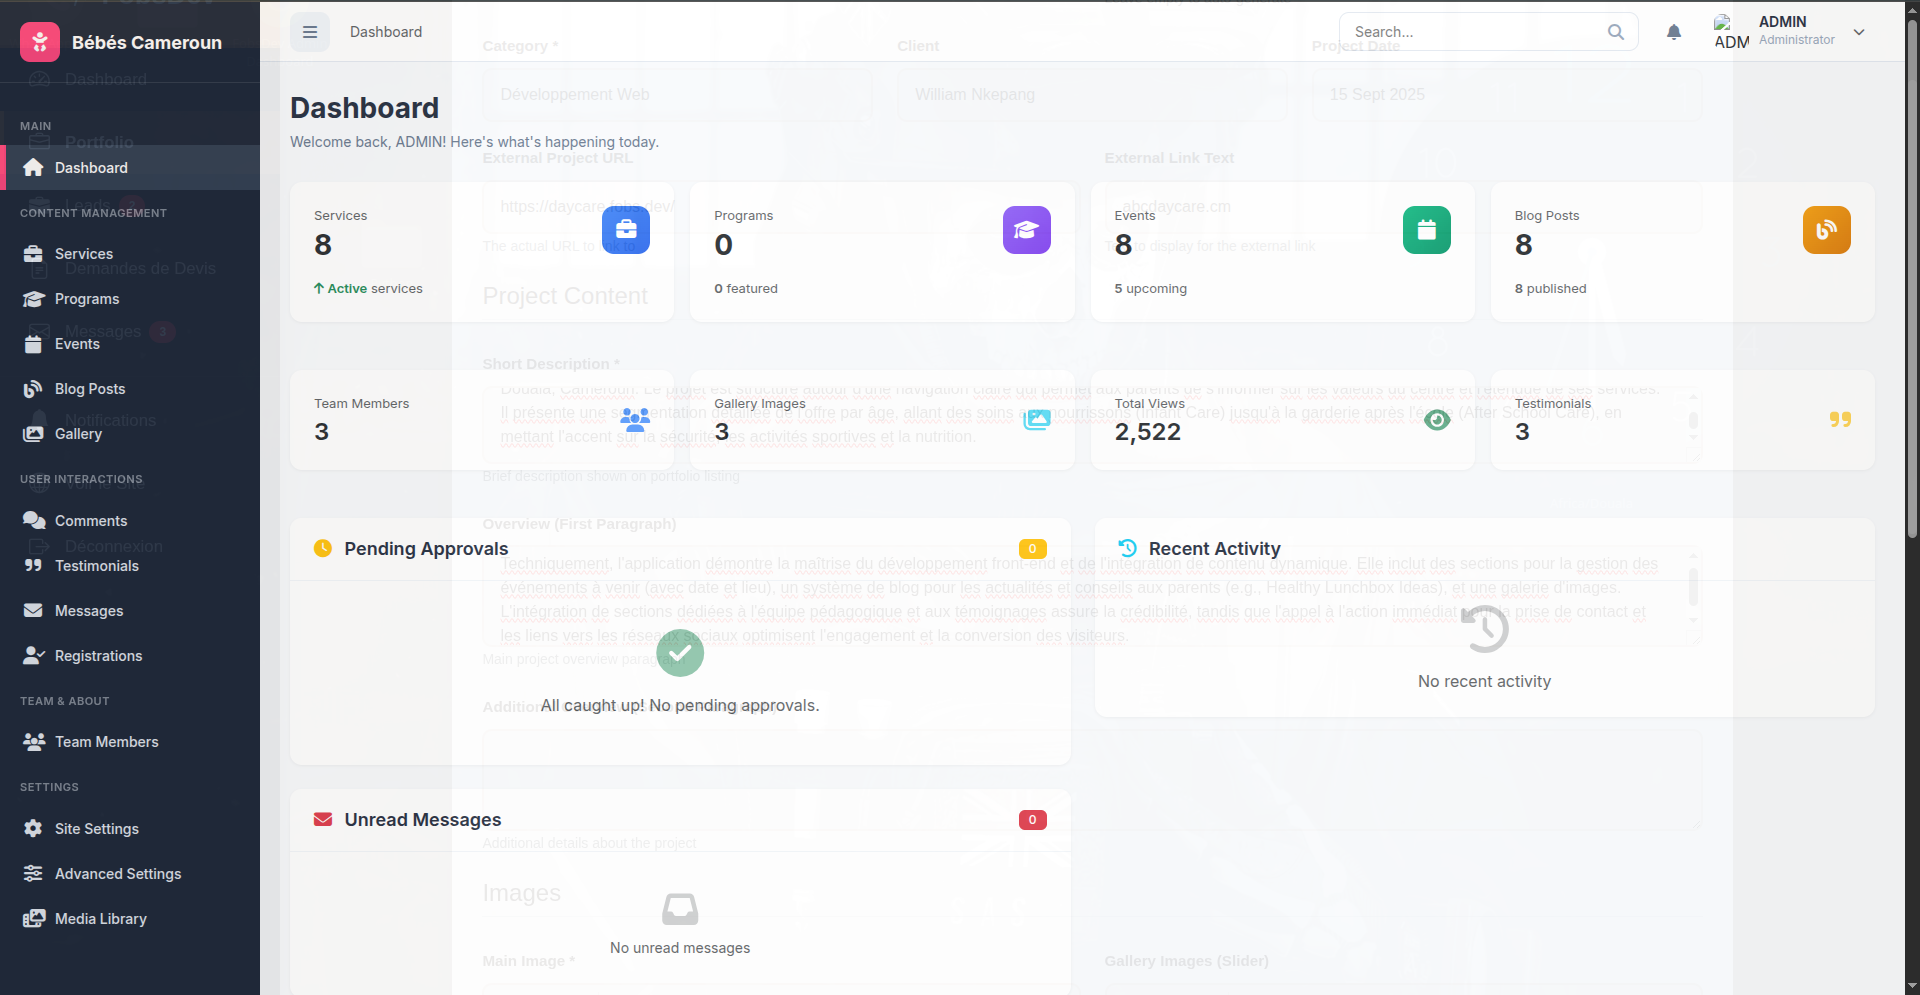The height and width of the screenshot is (995, 1920).
Task: Open Site Settings in the sidebar
Action: [x=97, y=829]
